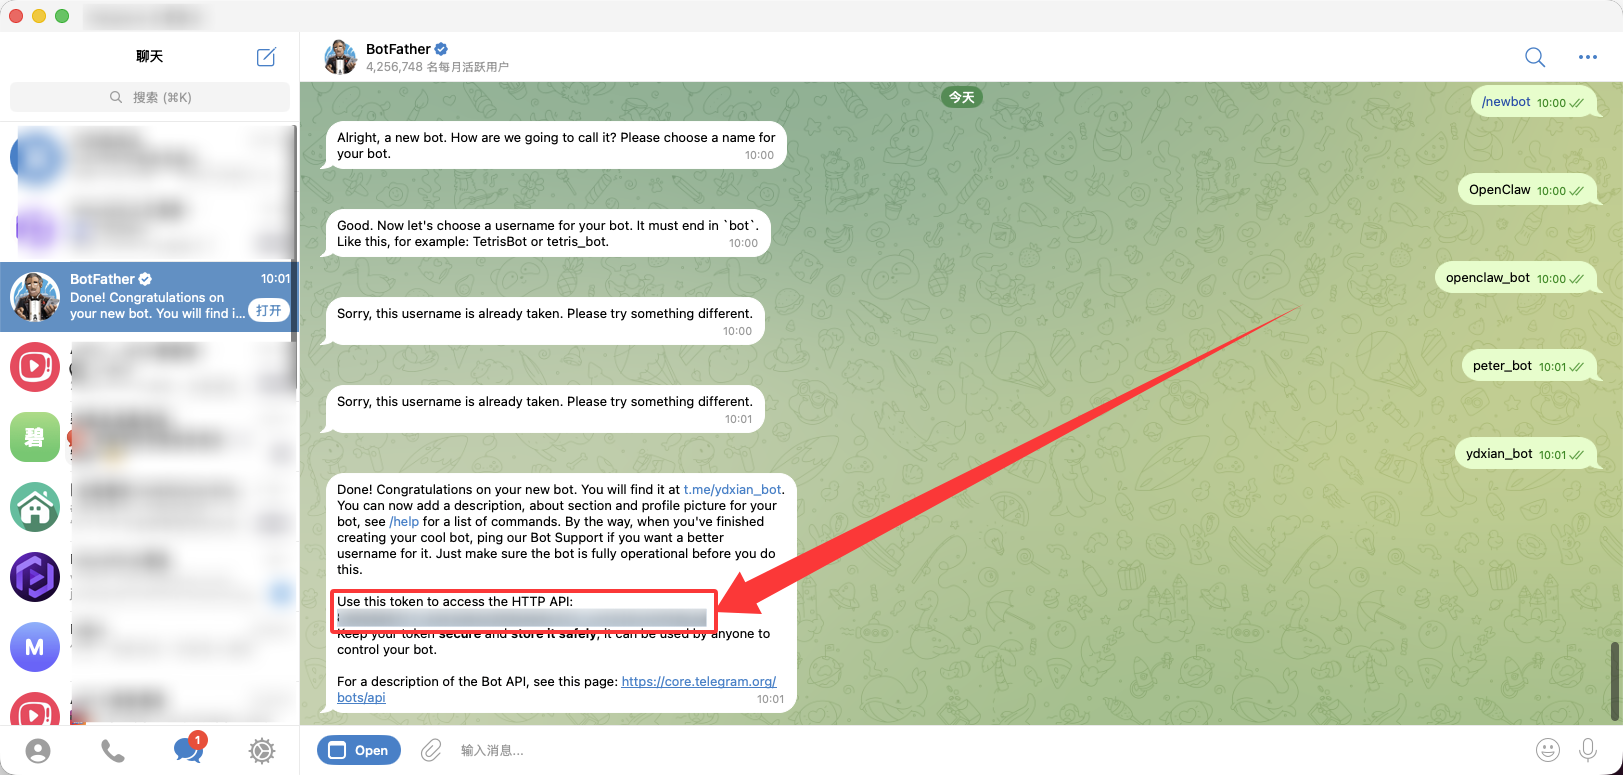Open the emoji picker
The image size is (1623, 775).
[1547, 750]
